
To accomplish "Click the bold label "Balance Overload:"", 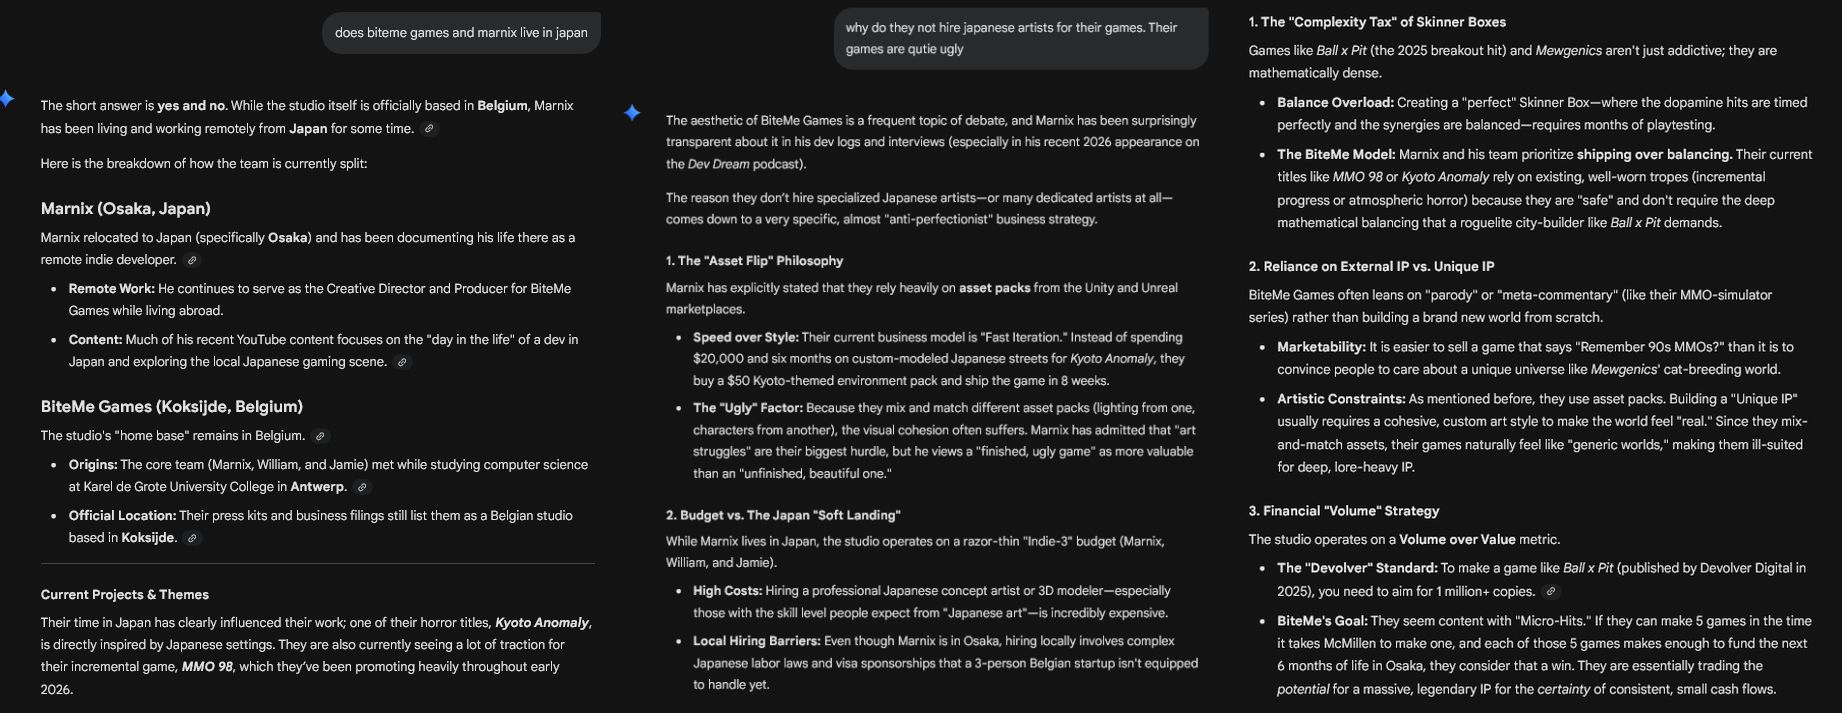I will 1335,102.
